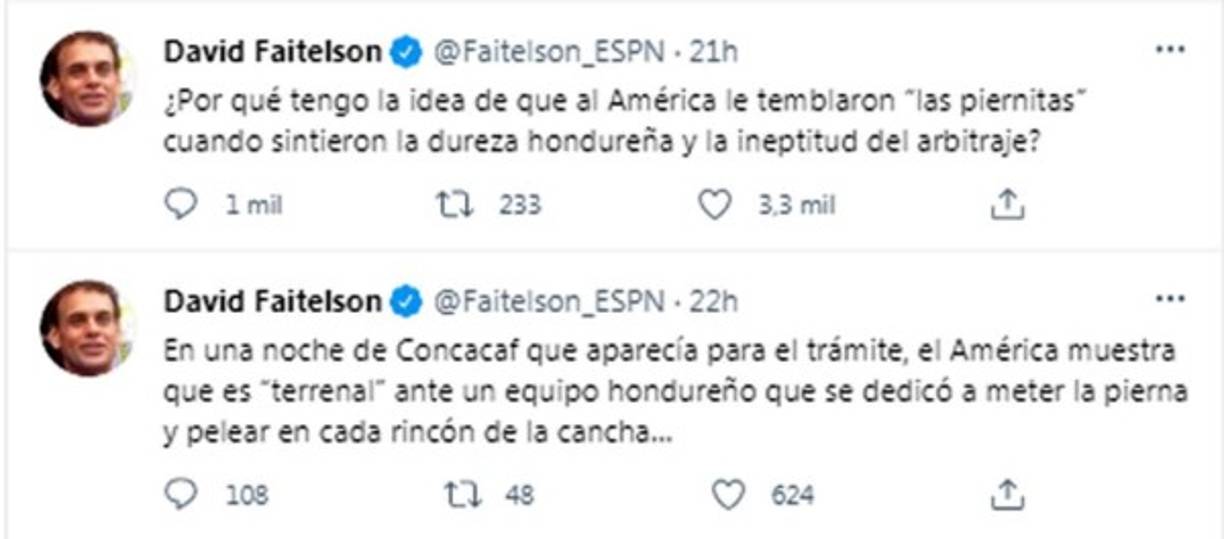Click David Faitelson name on first tweet
The height and width of the screenshot is (539, 1224).
pyautogui.click(x=271, y=51)
